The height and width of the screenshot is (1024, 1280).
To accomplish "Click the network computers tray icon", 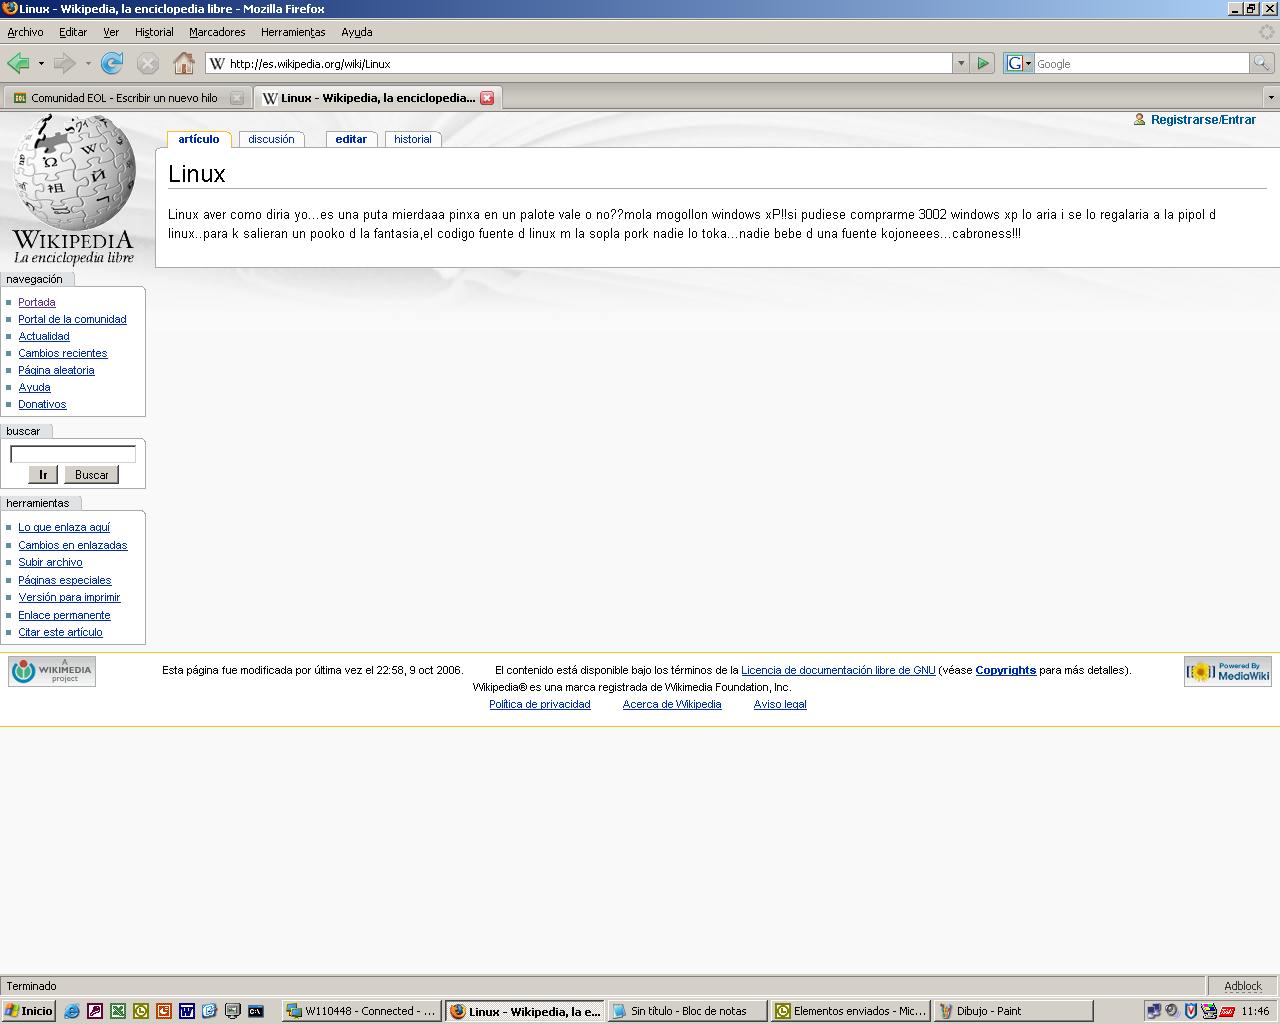I will click(1153, 1011).
